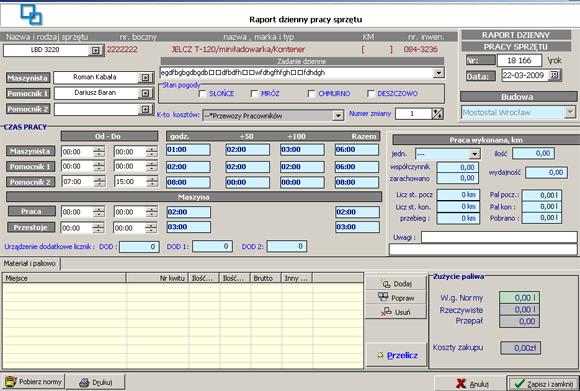Click the Nr kwitu column header
The image size is (580, 391).
[158, 278]
